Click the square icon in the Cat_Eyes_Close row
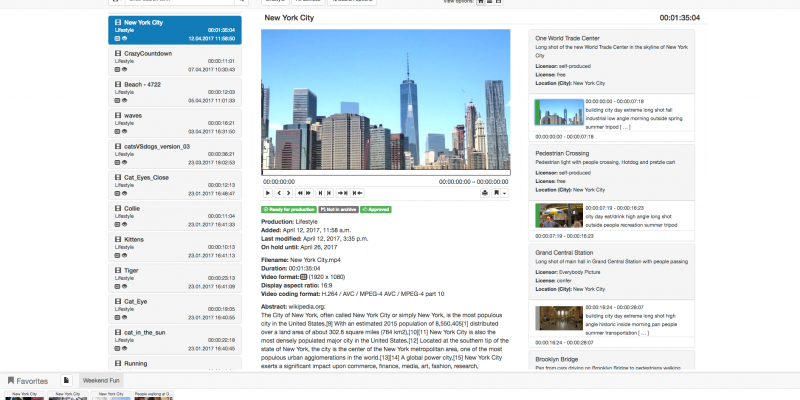The height and width of the screenshot is (400, 800). click(x=117, y=193)
